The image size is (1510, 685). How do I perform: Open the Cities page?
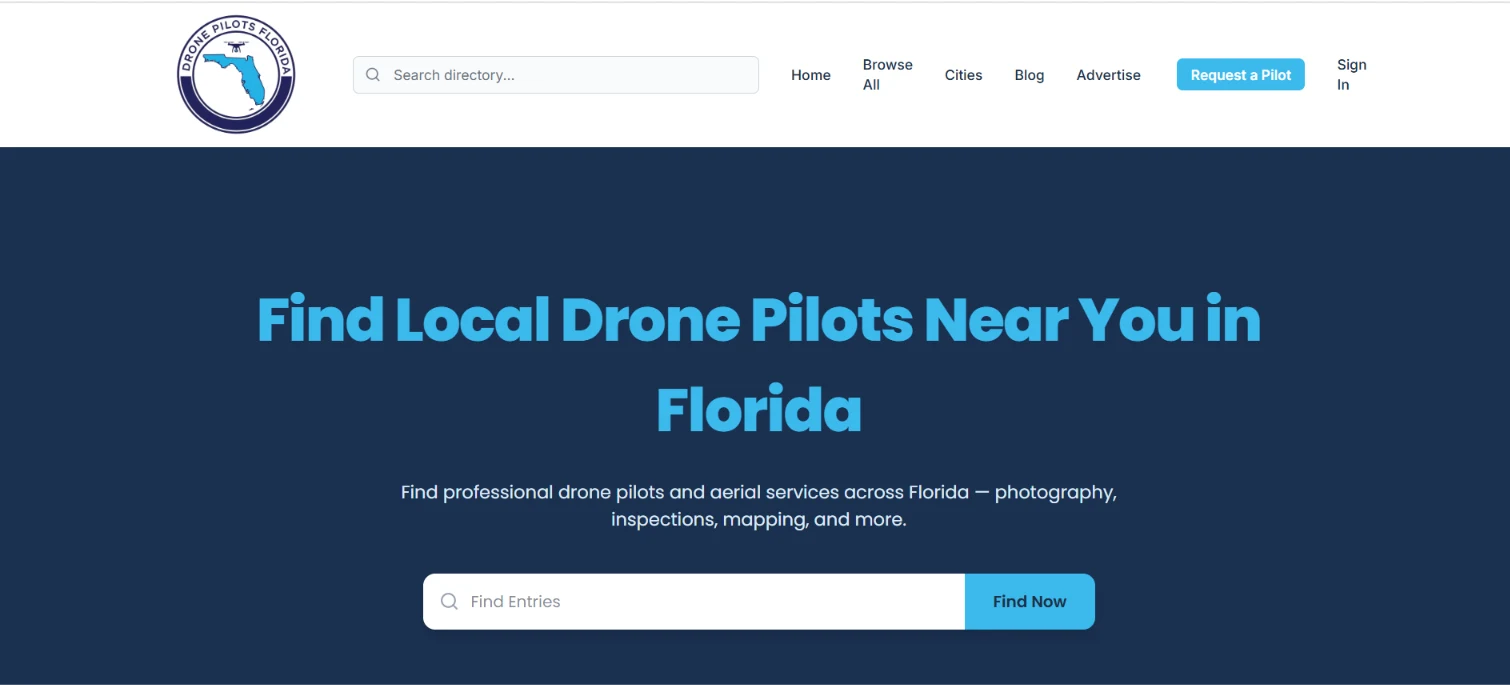[x=964, y=75]
